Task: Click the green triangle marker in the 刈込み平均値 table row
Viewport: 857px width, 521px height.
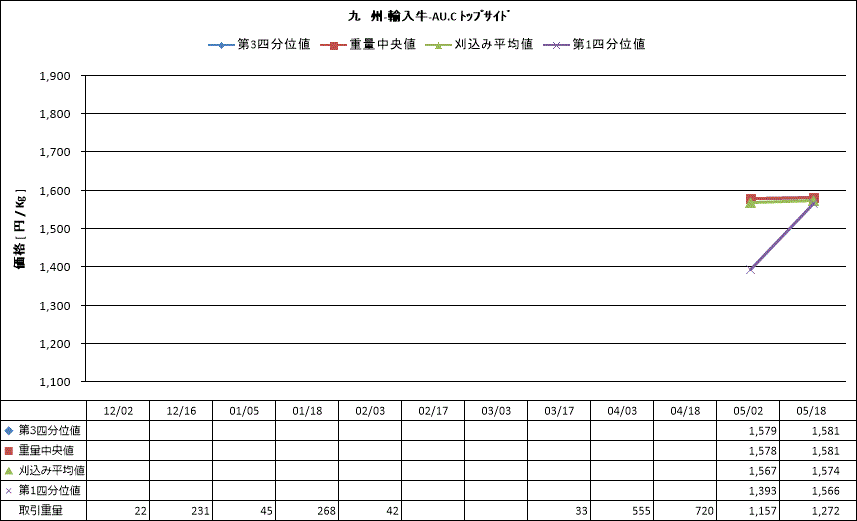Action: click(x=8, y=471)
